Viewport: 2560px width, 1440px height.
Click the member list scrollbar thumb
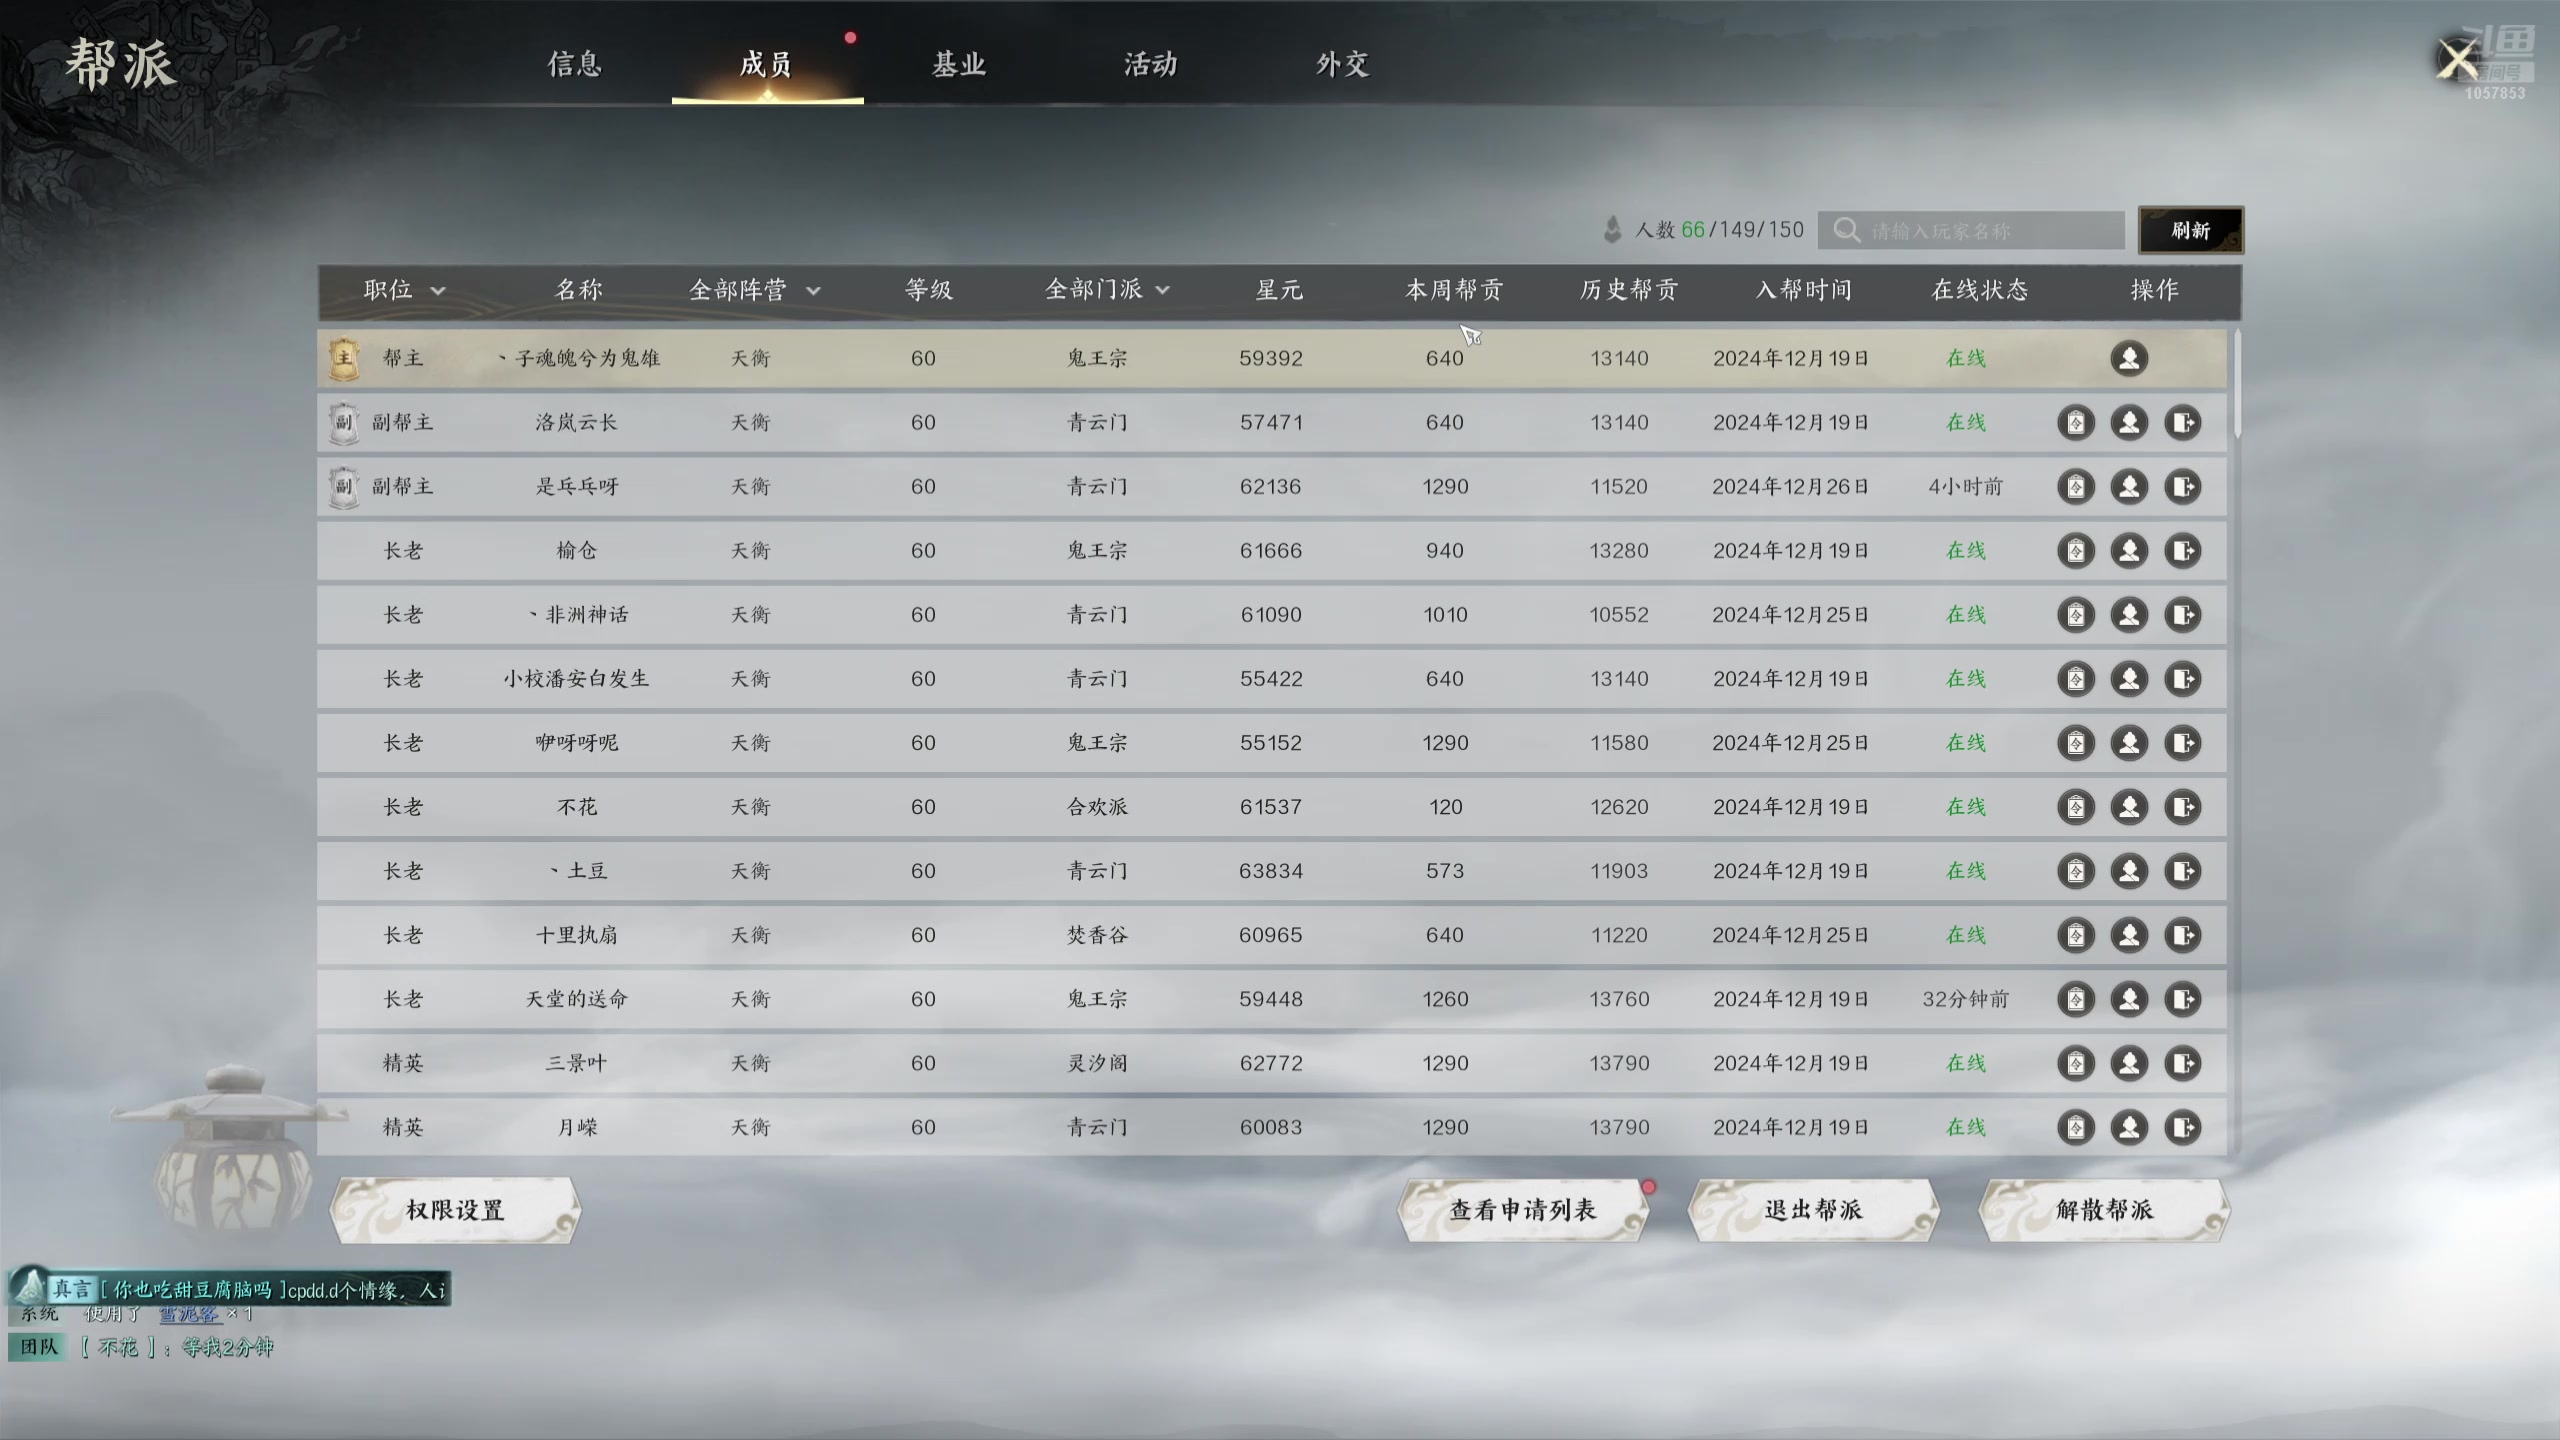[x=2236, y=385]
